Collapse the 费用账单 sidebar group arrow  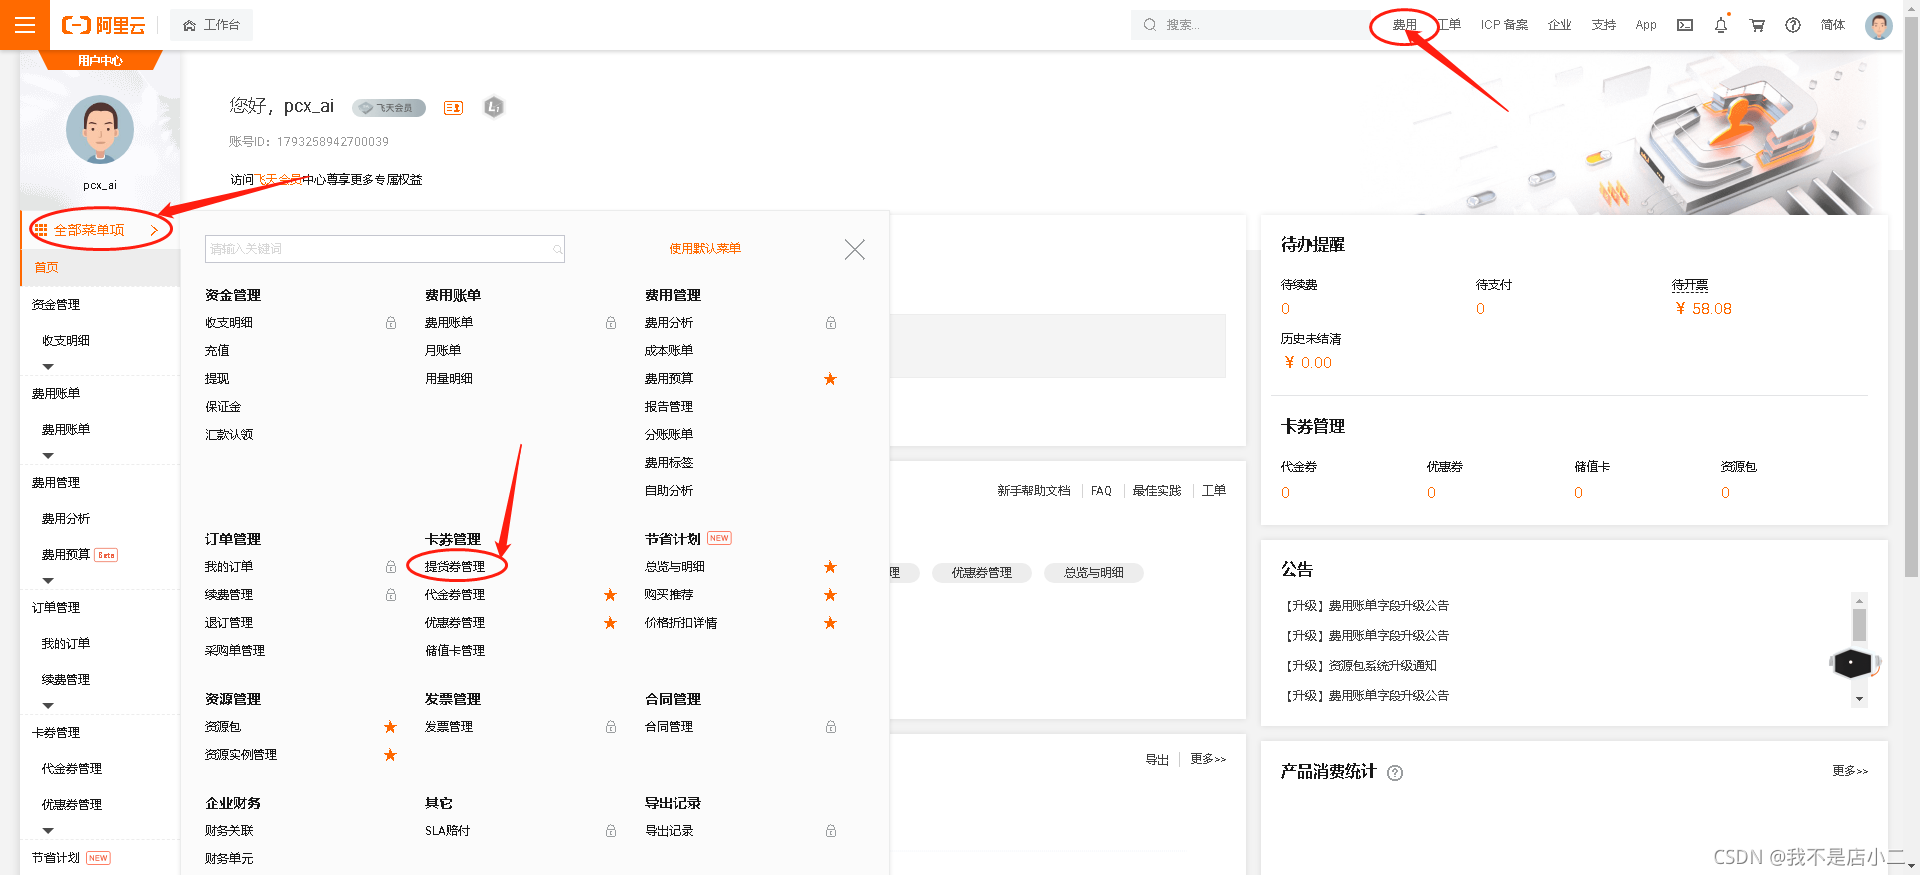click(48, 456)
